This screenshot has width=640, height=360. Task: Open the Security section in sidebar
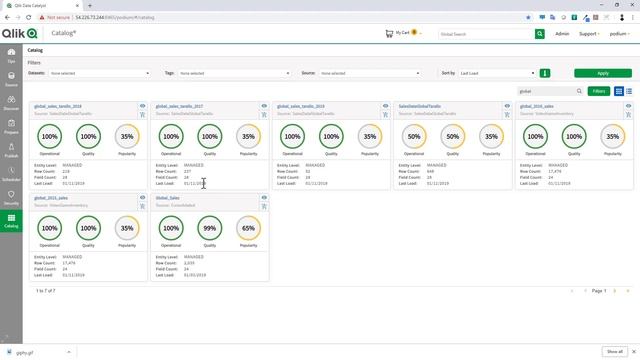11,198
